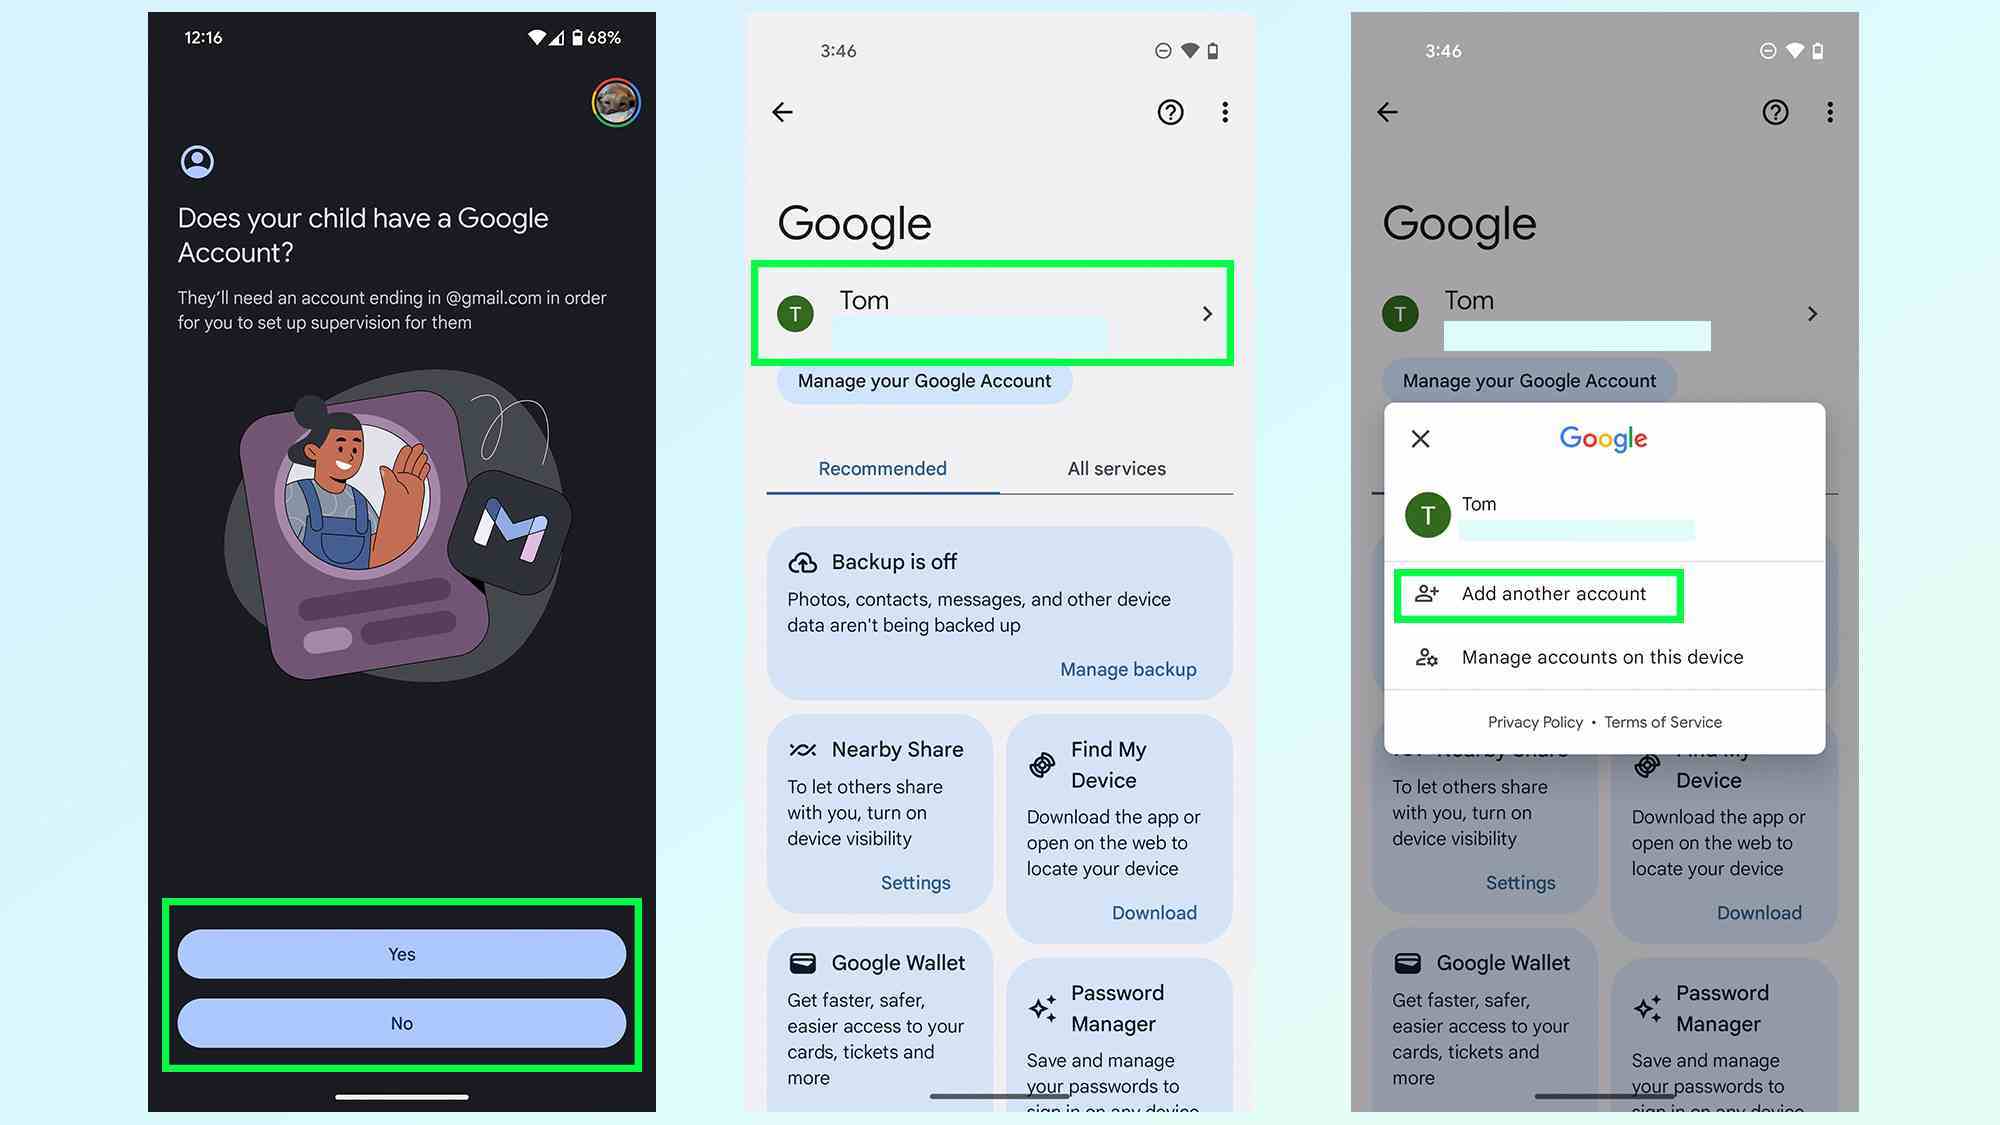Click the 'Yes' button on child account
Screen dimensions: 2000x1125
(x=402, y=953)
